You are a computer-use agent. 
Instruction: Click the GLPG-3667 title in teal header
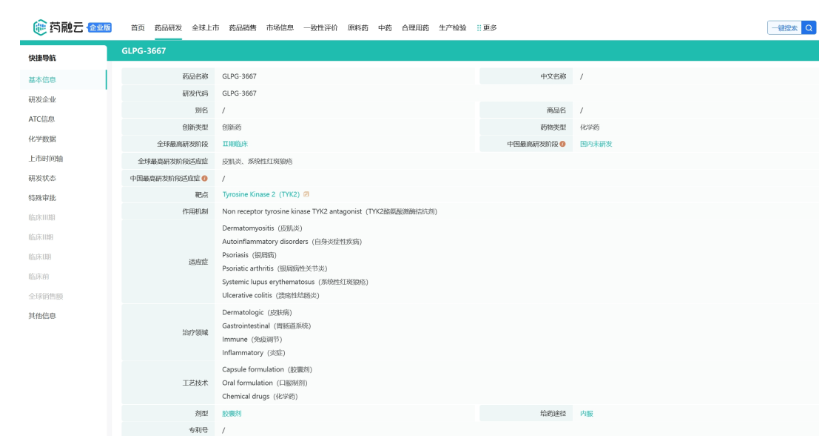coord(144,51)
